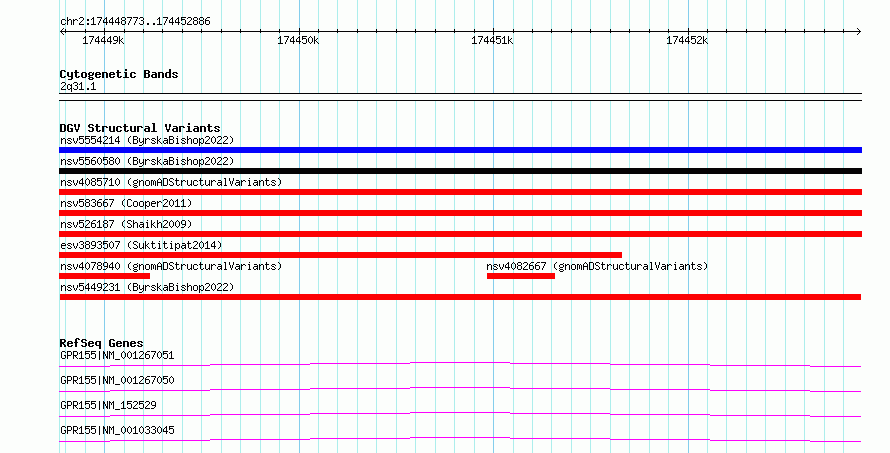Viewport: 890px width, 453px height.
Task: Open nsv526187 (Shaikh2009) label
Action: 126,224
